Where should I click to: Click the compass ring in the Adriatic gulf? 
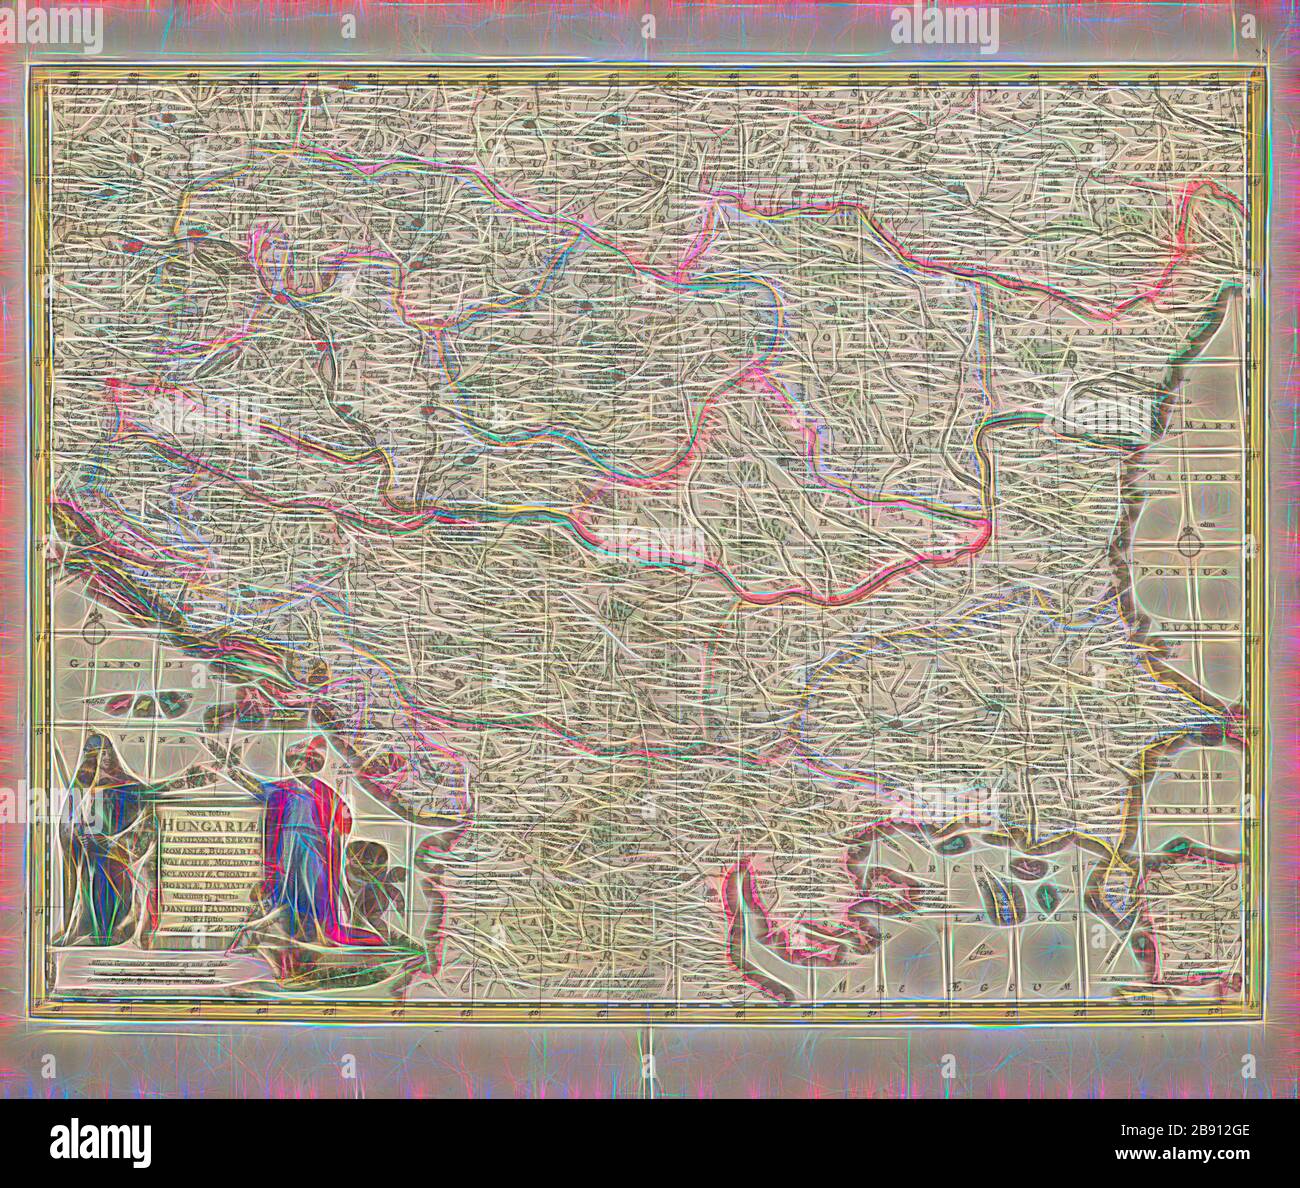96,633
